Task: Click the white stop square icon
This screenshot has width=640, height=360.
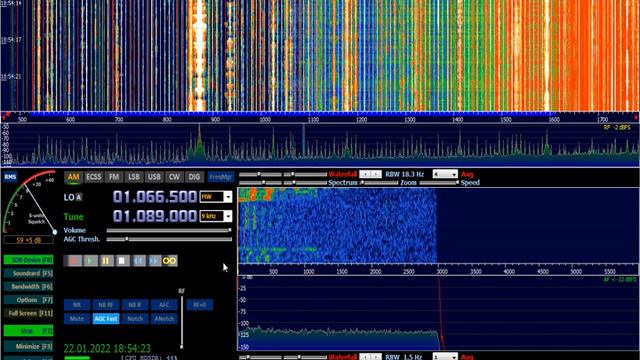Action: pyautogui.click(x=122, y=260)
